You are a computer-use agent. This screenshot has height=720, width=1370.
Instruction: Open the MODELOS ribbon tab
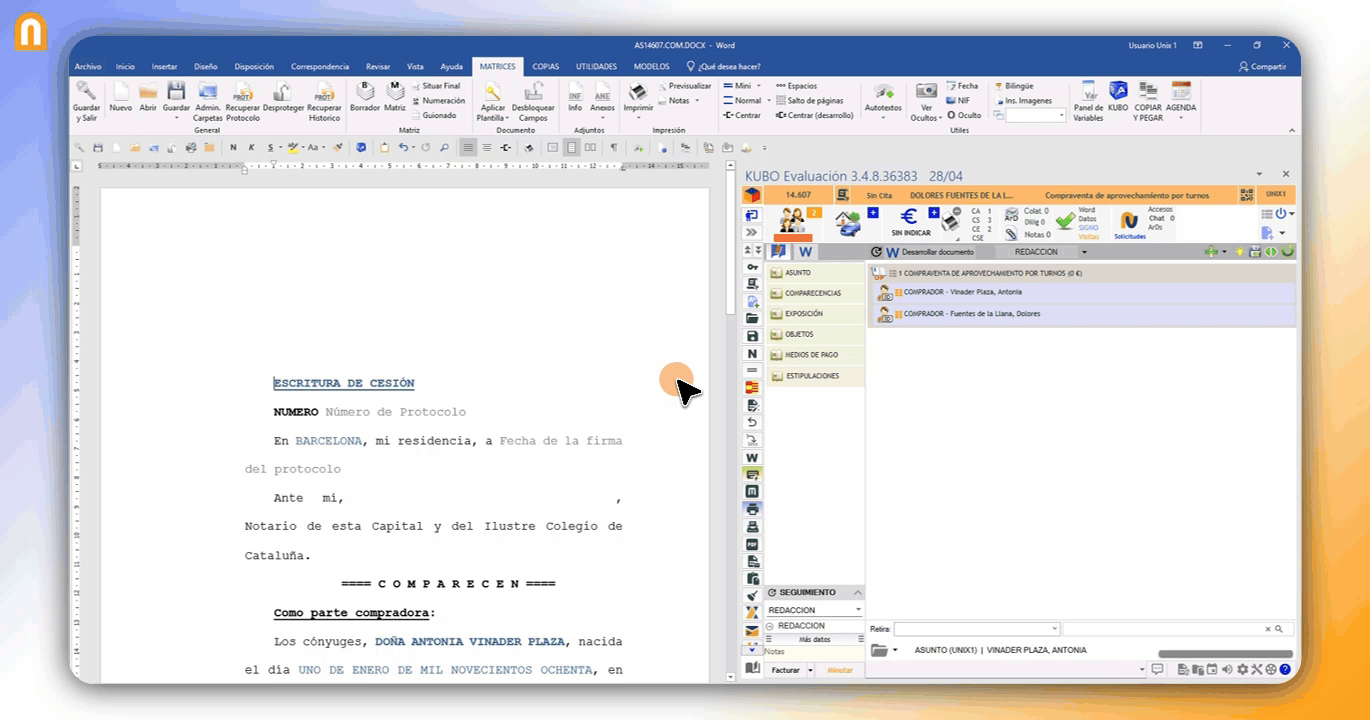[652, 66]
